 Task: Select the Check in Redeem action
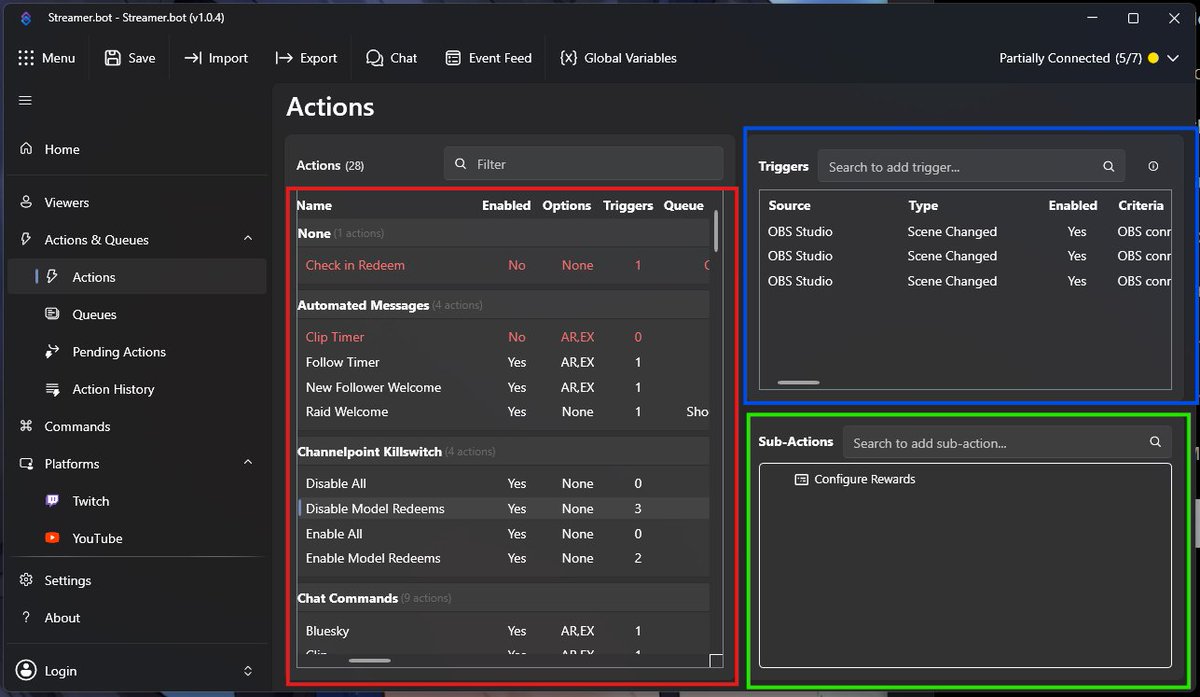click(503, 265)
